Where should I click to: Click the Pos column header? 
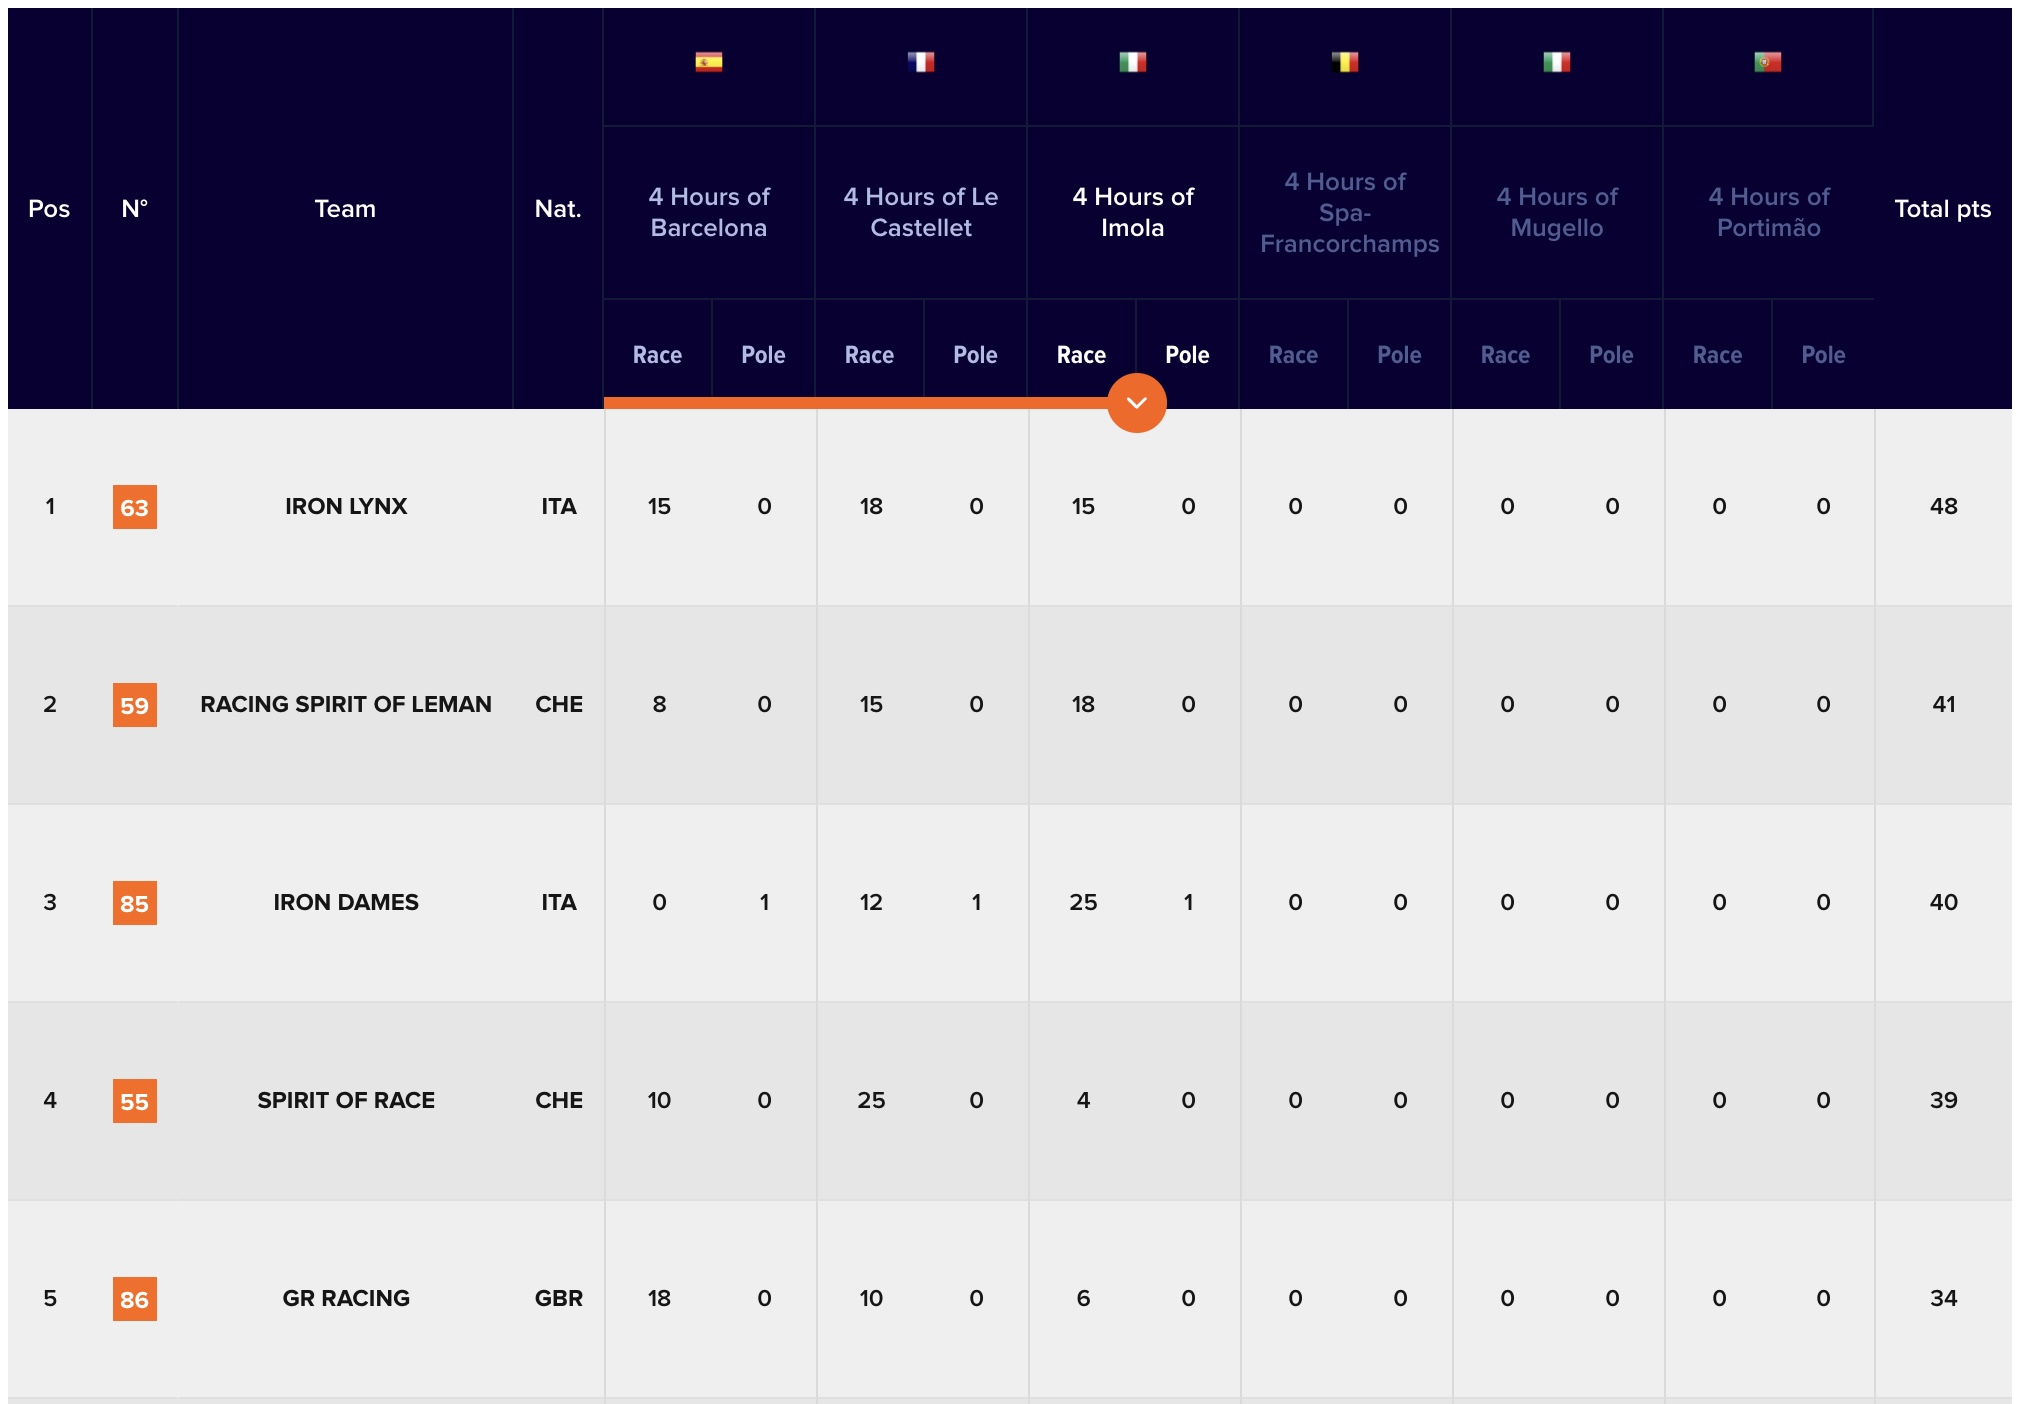coord(49,209)
